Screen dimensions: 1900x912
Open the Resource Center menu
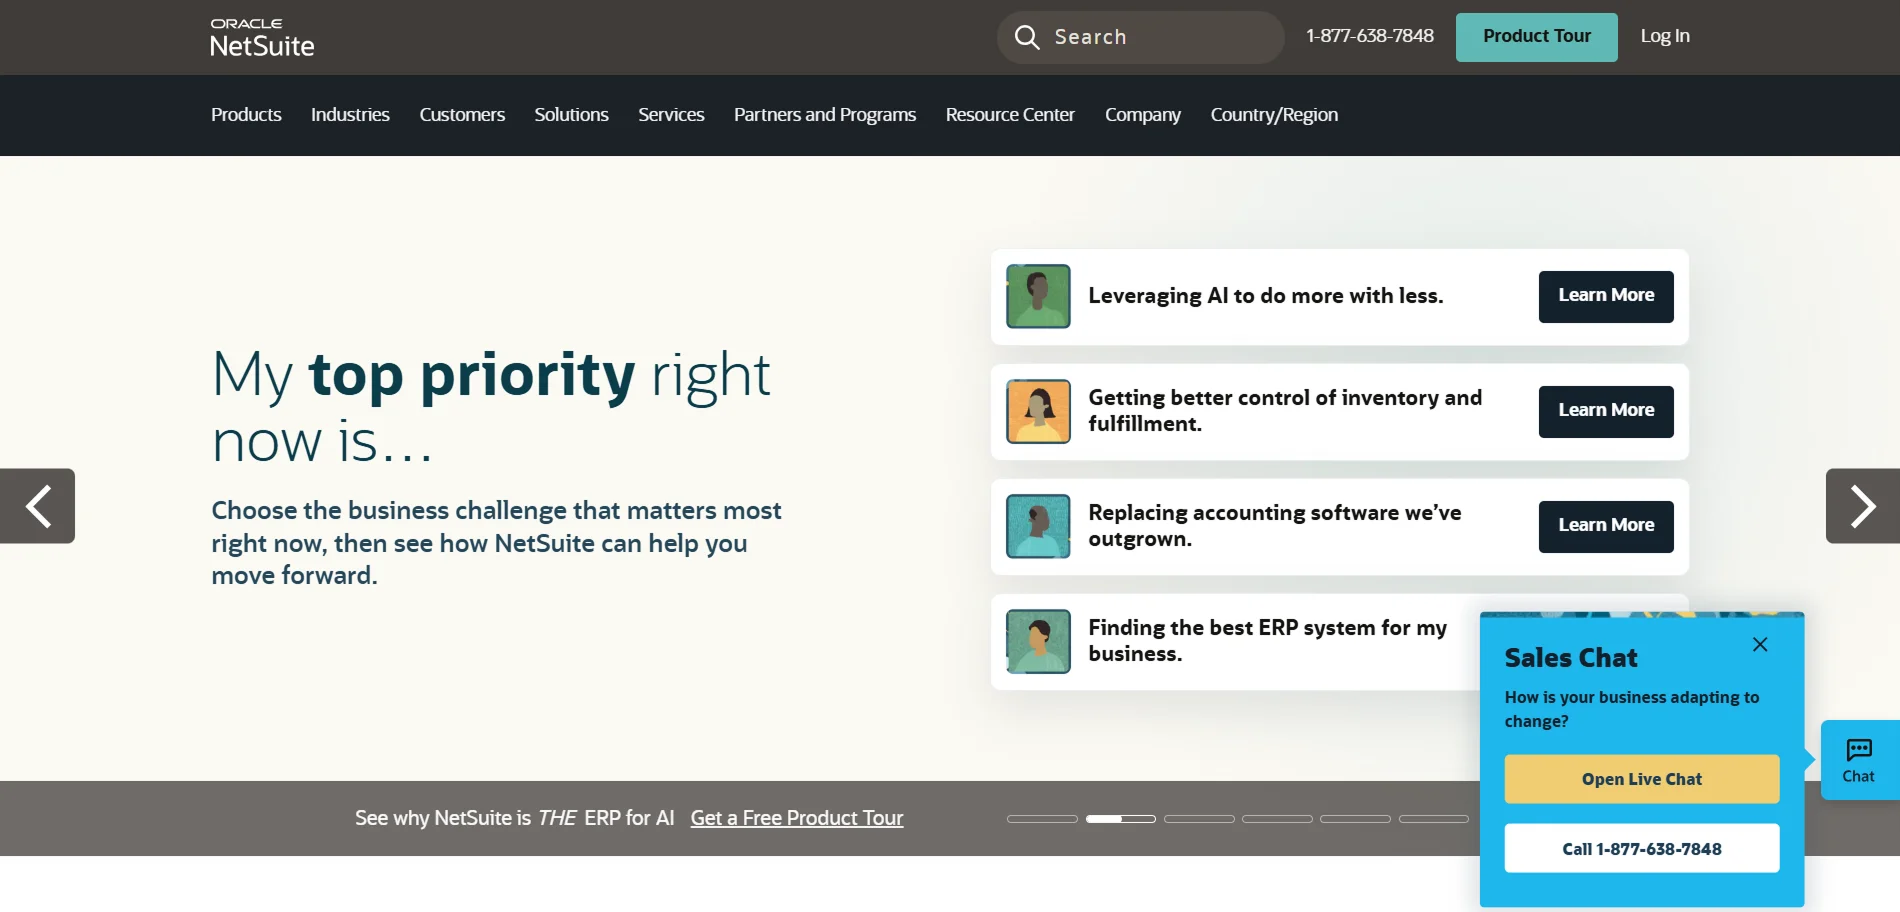pos(1010,115)
